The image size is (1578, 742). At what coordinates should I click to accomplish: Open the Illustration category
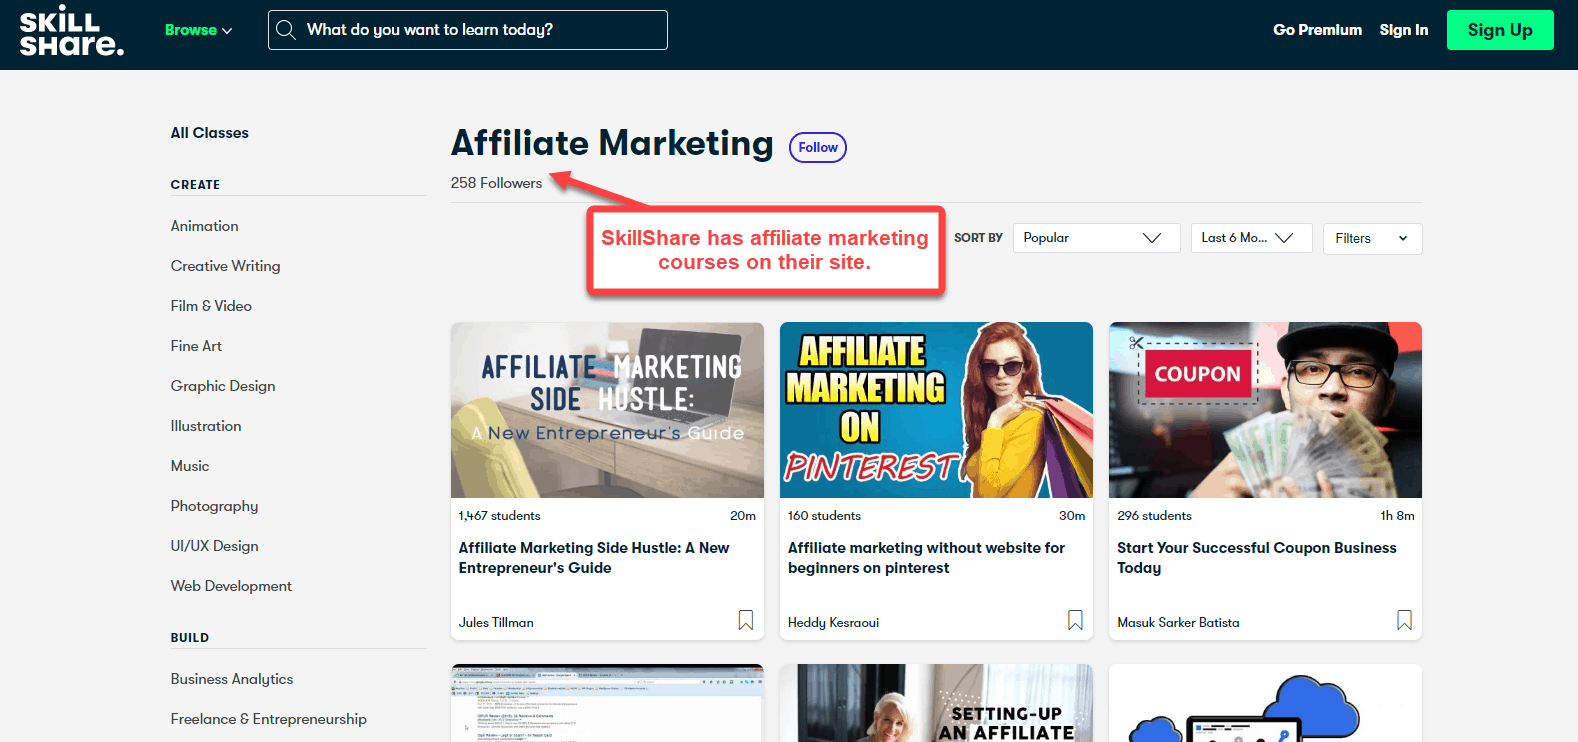[205, 426]
